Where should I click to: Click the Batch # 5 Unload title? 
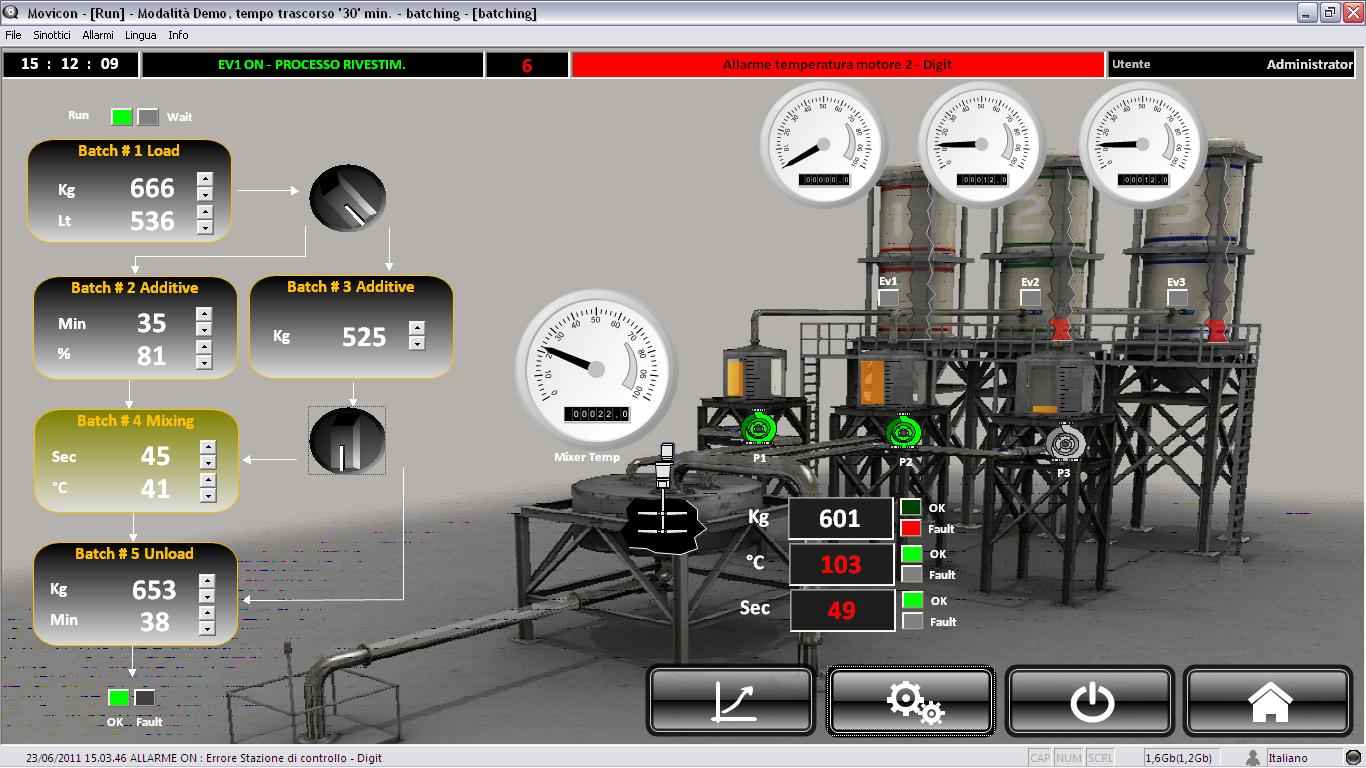[134, 553]
